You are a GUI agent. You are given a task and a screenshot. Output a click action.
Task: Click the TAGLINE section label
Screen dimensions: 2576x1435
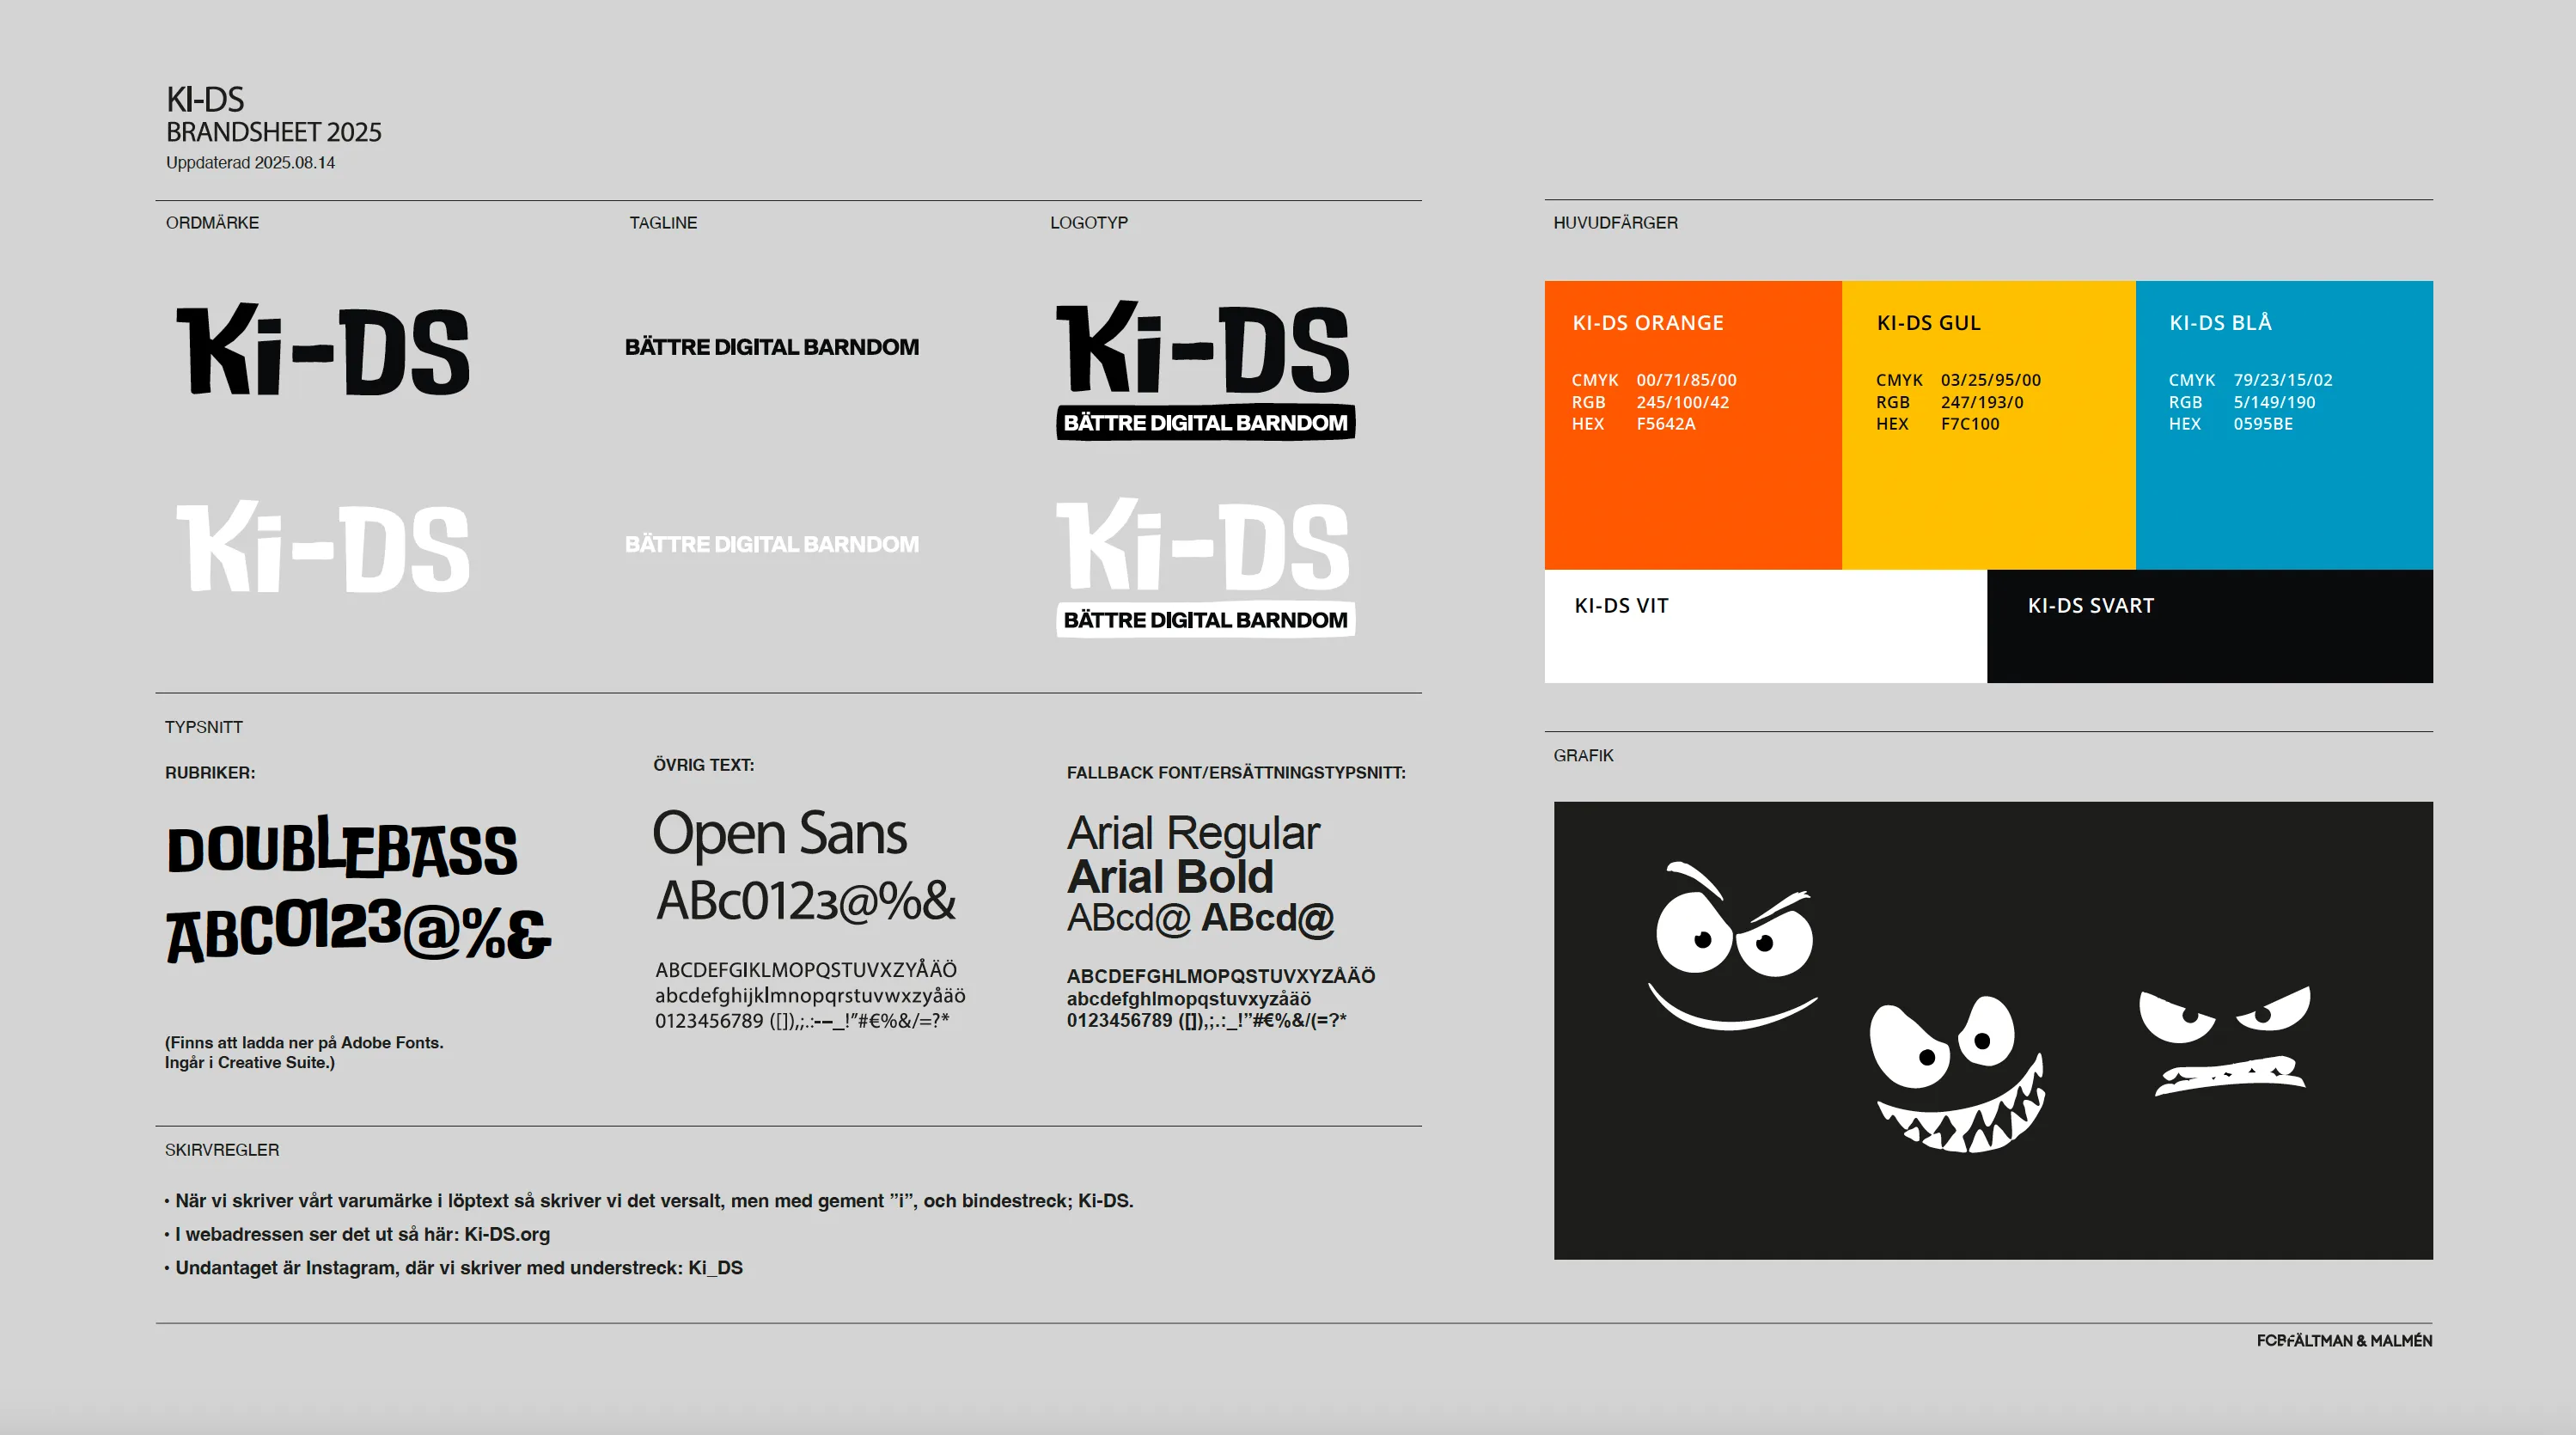(663, 223)
